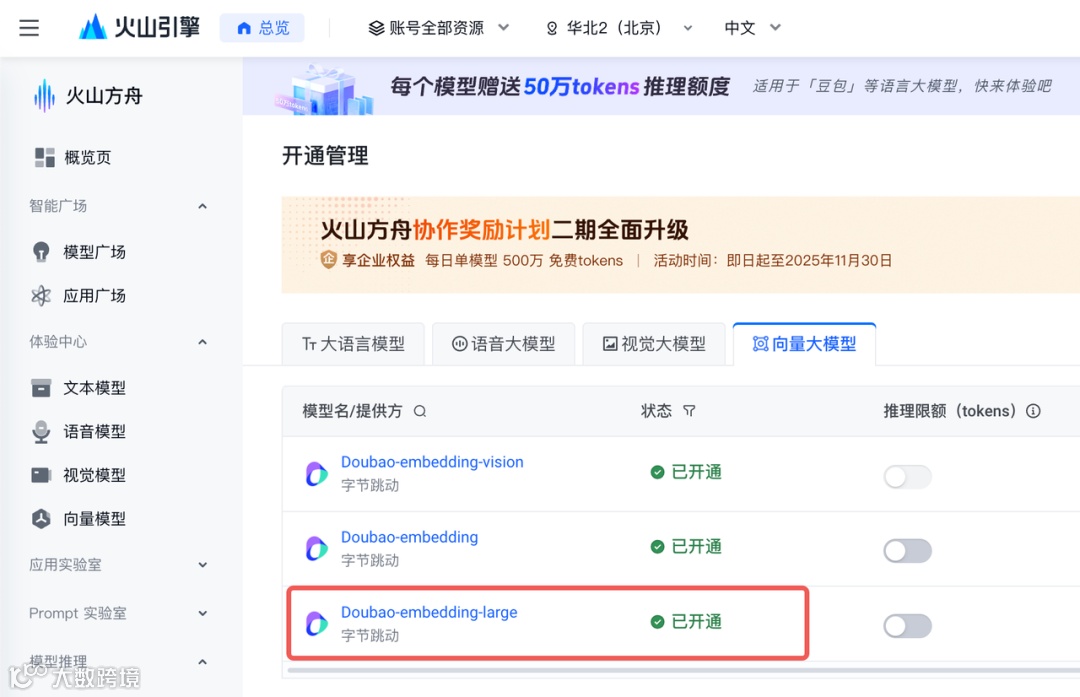The width and height of the screenshot is (1080, 697).
Task: Click the Doubao-embedding-vision model logo
Action: (317, 474)
